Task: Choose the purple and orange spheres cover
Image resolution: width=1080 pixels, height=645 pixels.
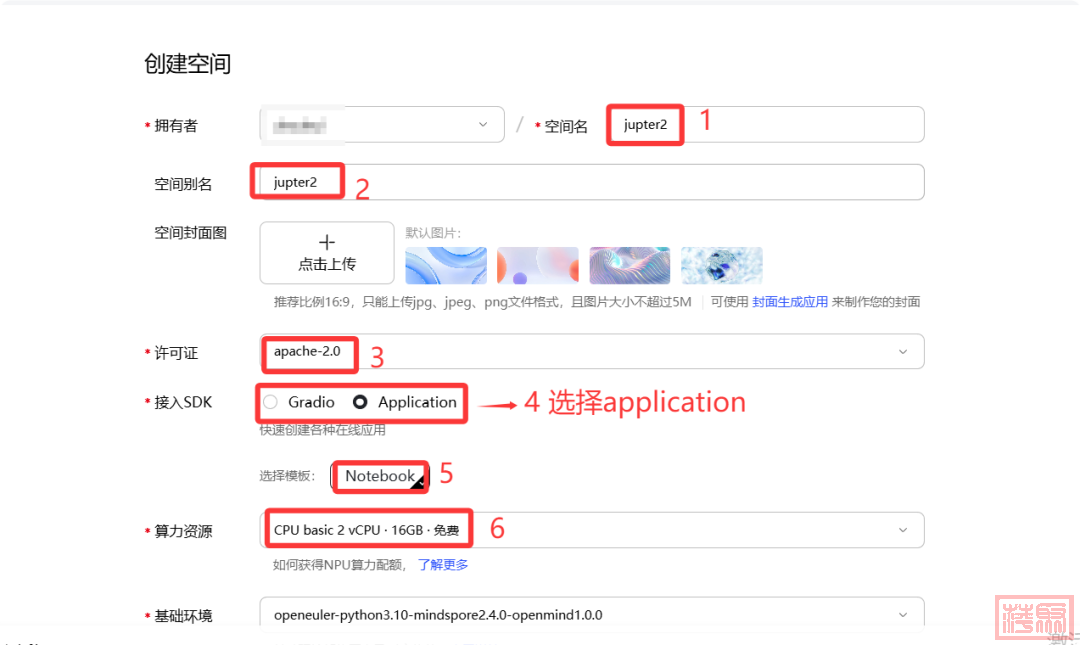Action: pyautogui.click(x=537, y=266)
